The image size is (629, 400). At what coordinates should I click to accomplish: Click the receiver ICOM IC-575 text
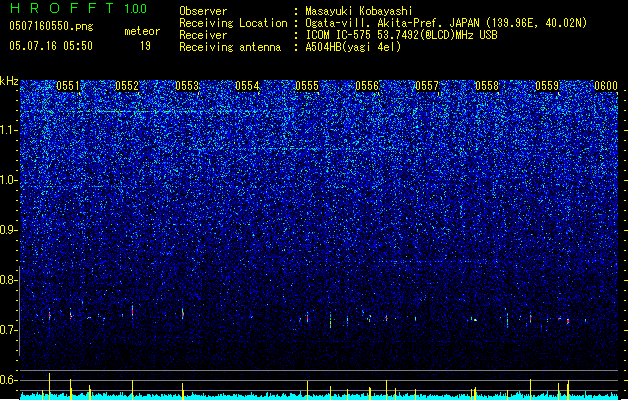click(401, 35)
